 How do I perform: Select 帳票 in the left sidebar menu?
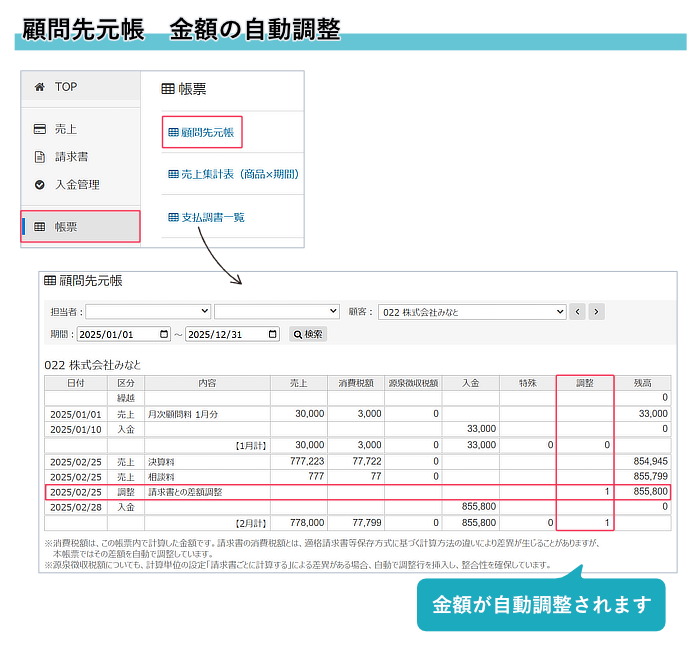(x=80, y=227)
